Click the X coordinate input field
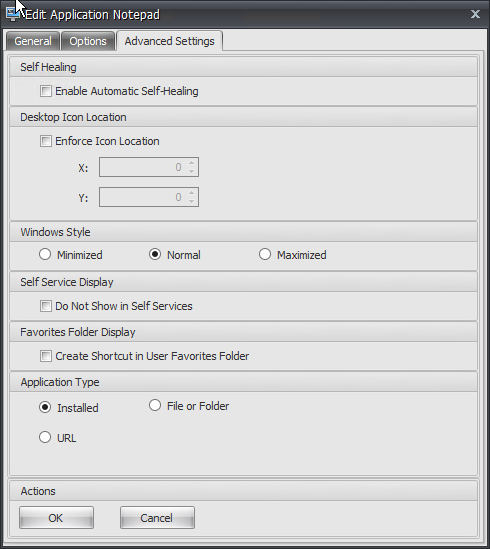Viewport: 490px width, 549px height. coord(149,167)
